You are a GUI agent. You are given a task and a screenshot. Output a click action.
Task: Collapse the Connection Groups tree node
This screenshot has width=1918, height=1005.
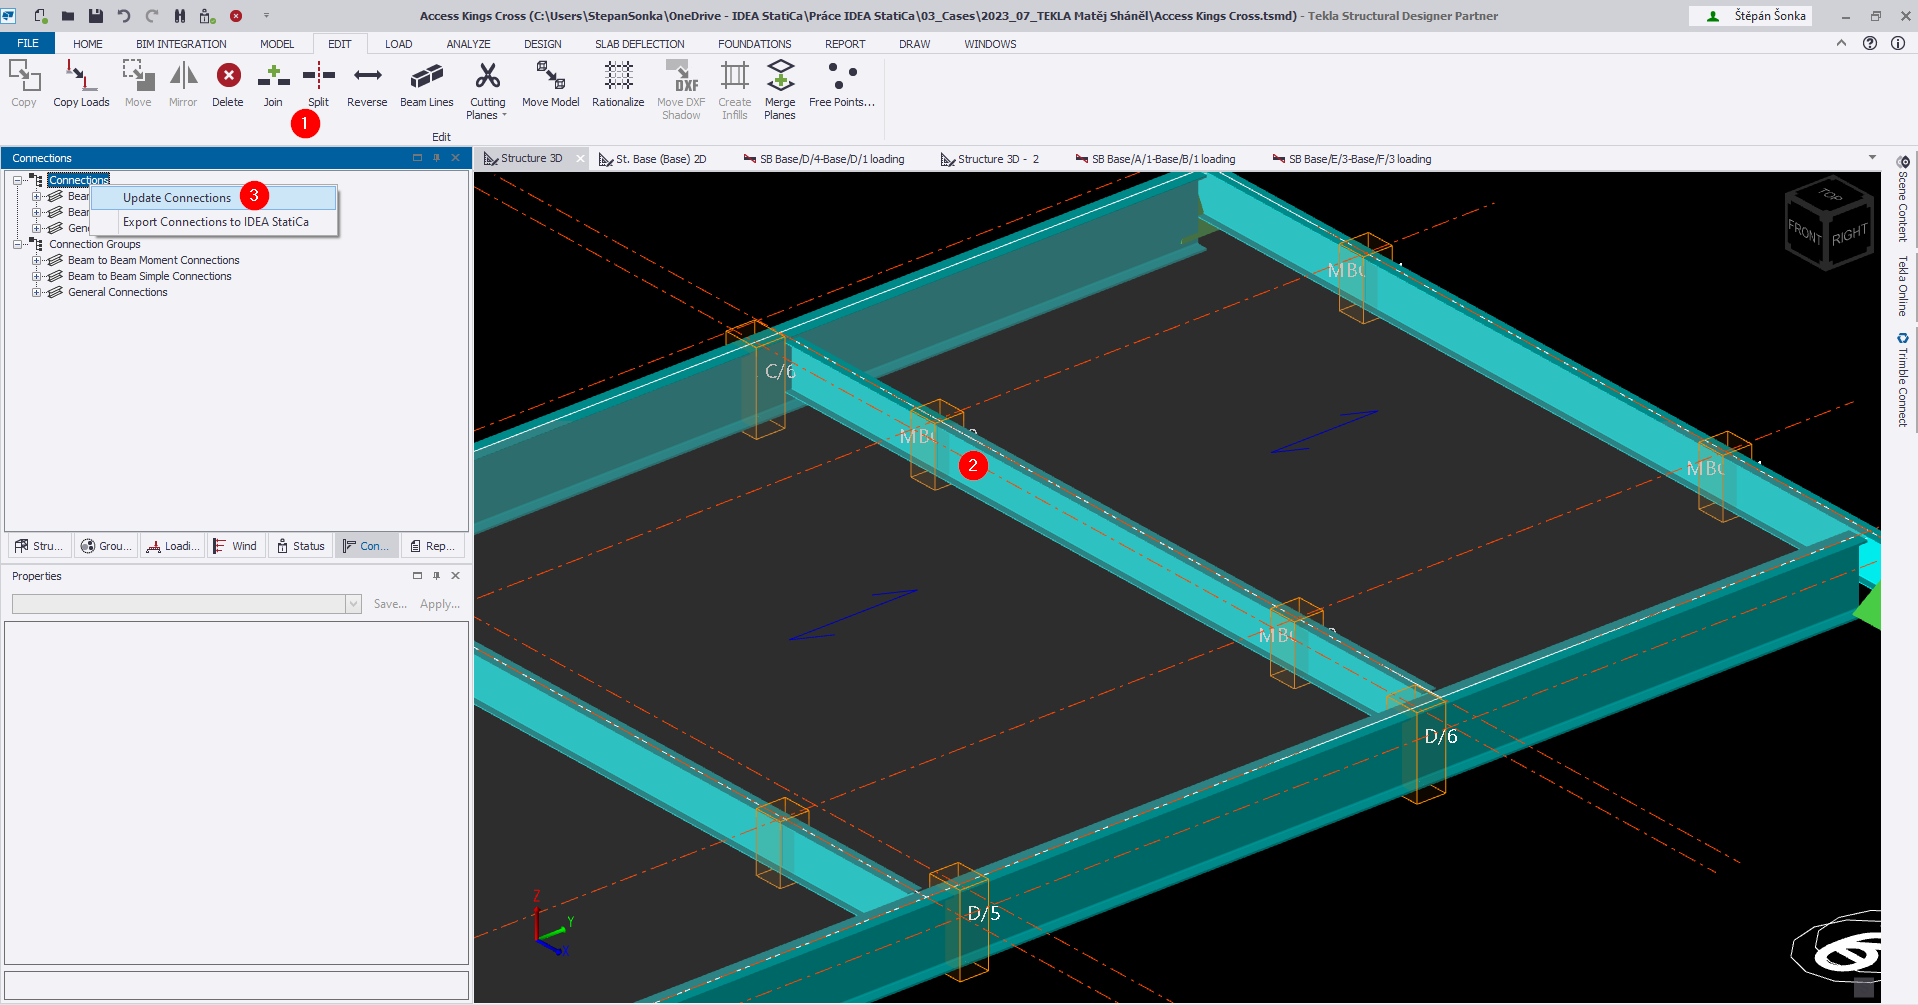point(18,245)
